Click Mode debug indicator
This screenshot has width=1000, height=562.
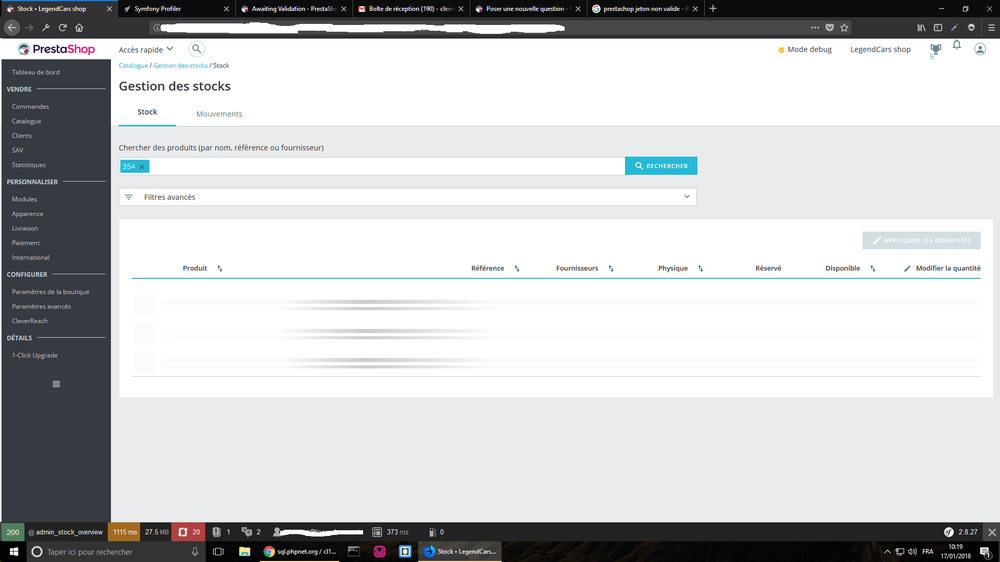coord(805,49)
